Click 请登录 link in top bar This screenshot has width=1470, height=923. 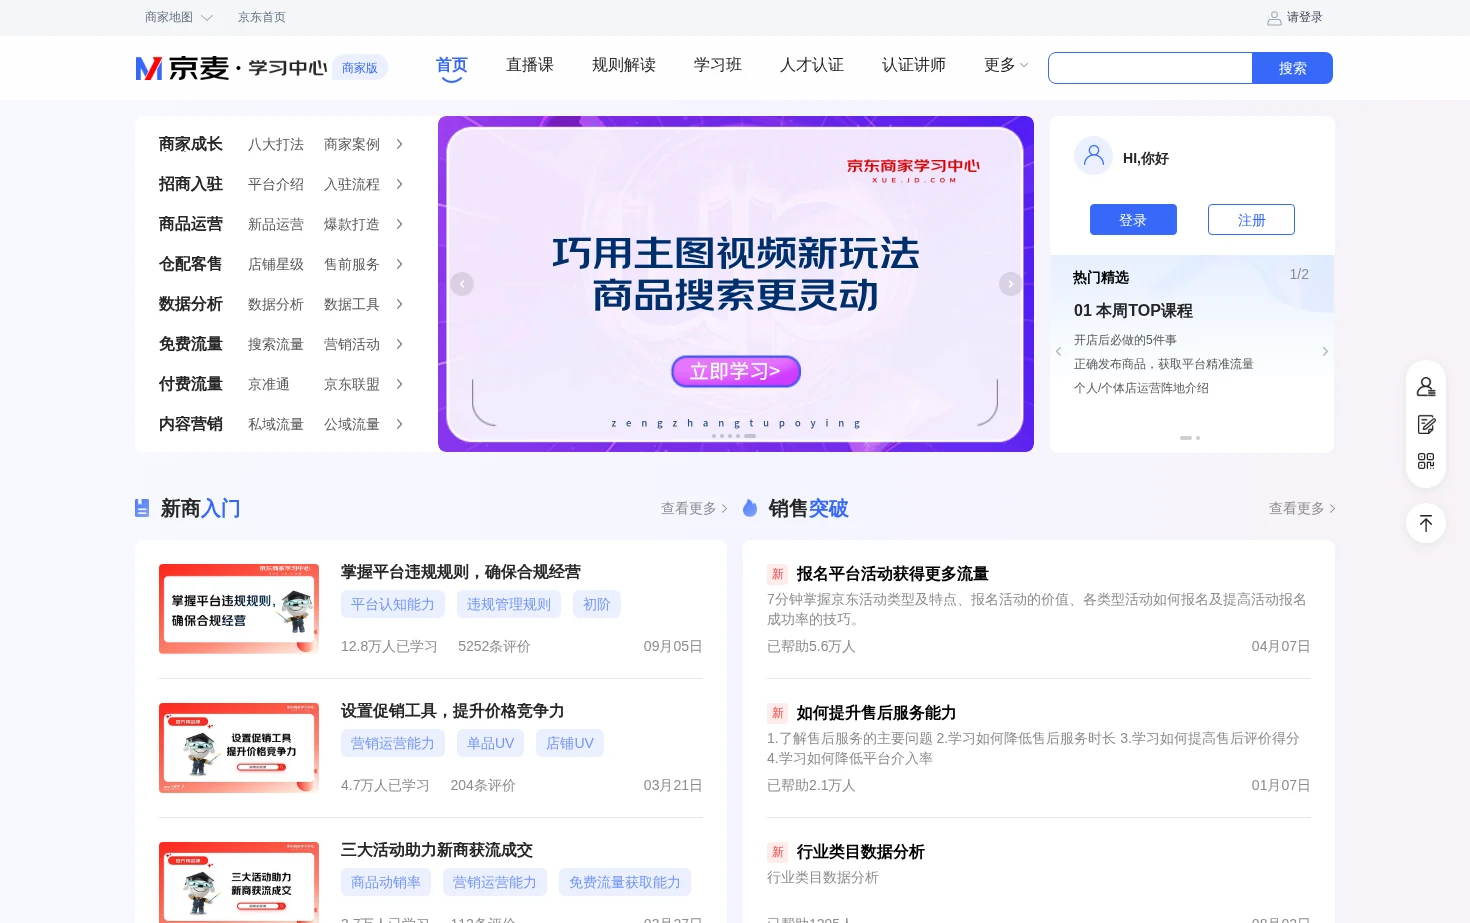(x=1304, y=17)
